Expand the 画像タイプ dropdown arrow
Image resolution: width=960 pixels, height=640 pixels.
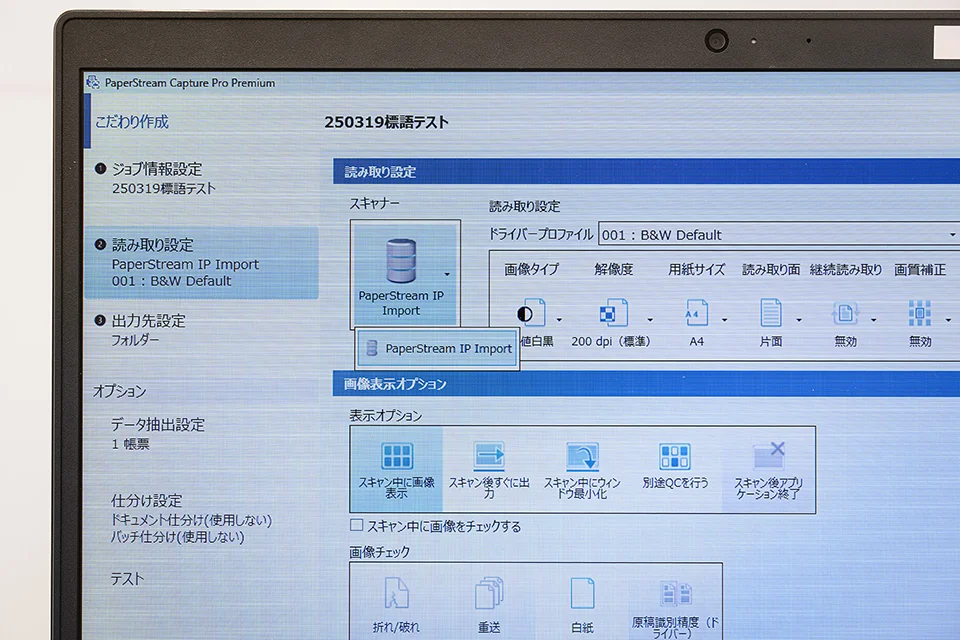(559, 320)
